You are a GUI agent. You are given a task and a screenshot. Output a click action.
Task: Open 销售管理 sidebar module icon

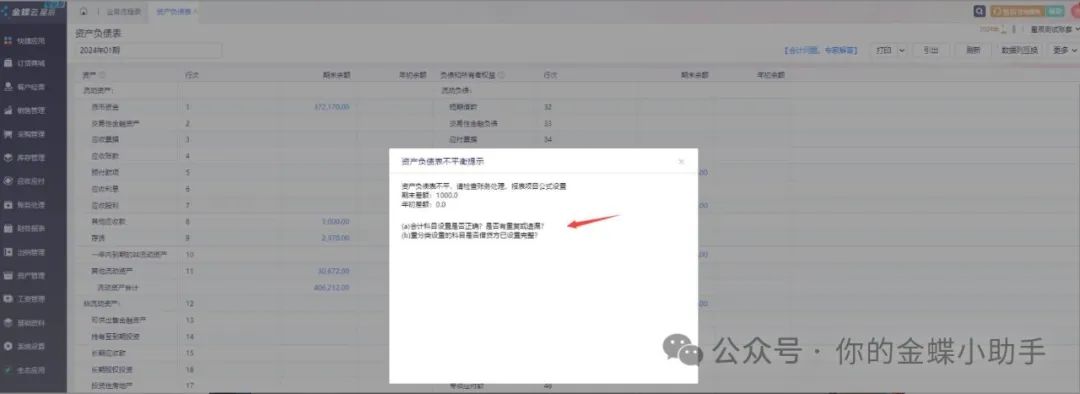pyautogui.click(x=8, y=110)
